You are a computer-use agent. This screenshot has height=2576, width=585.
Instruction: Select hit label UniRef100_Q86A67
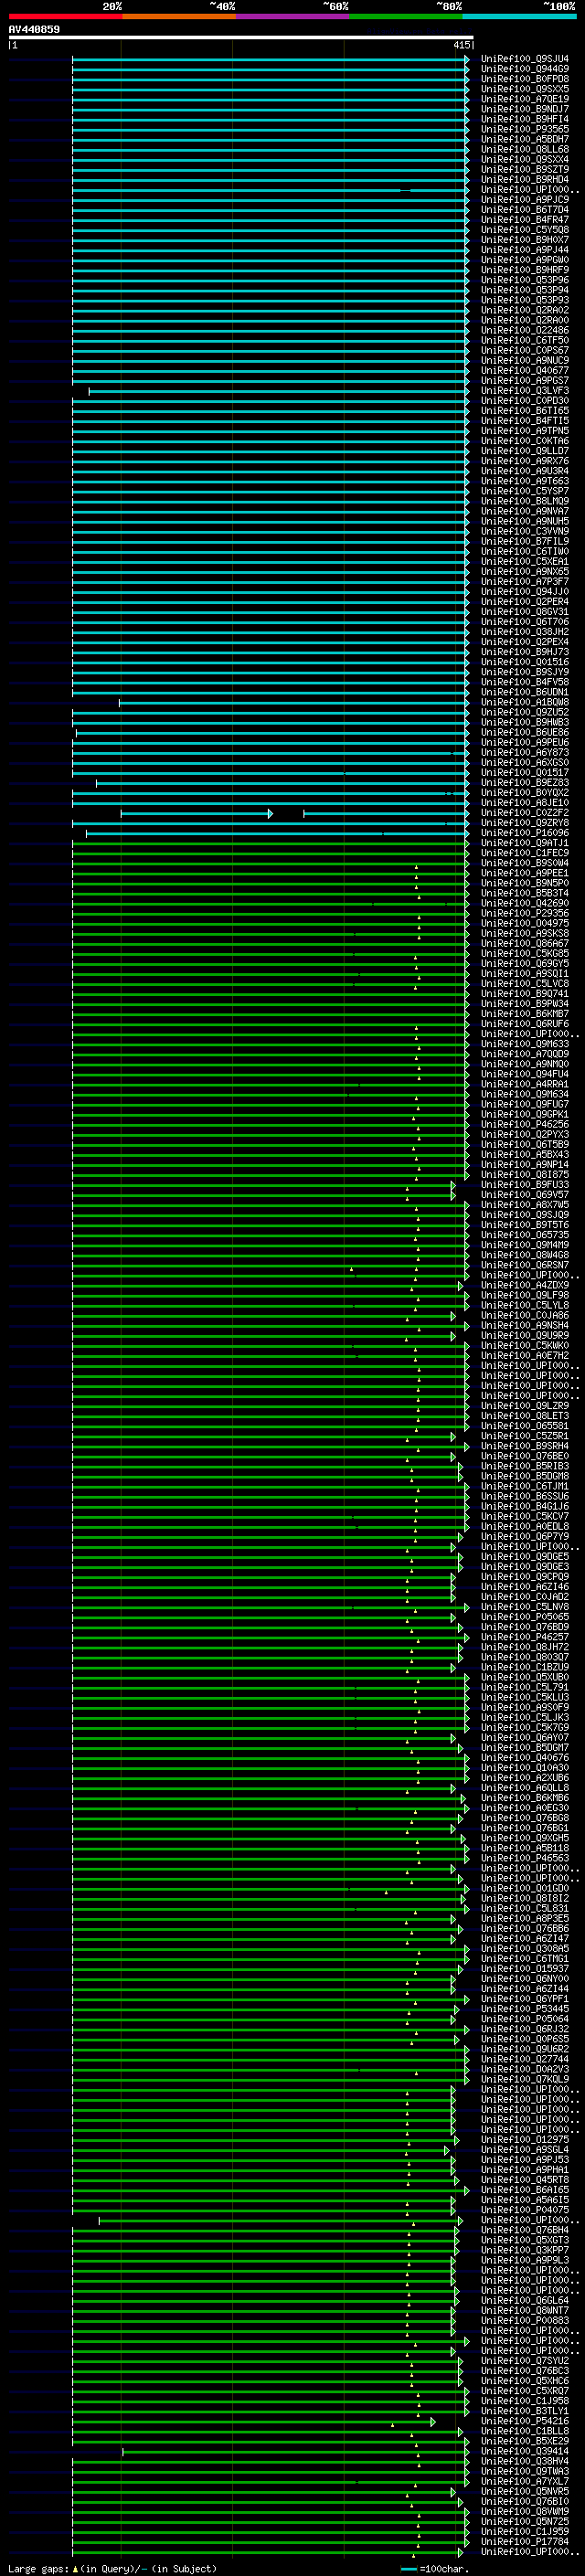point(525,944)
